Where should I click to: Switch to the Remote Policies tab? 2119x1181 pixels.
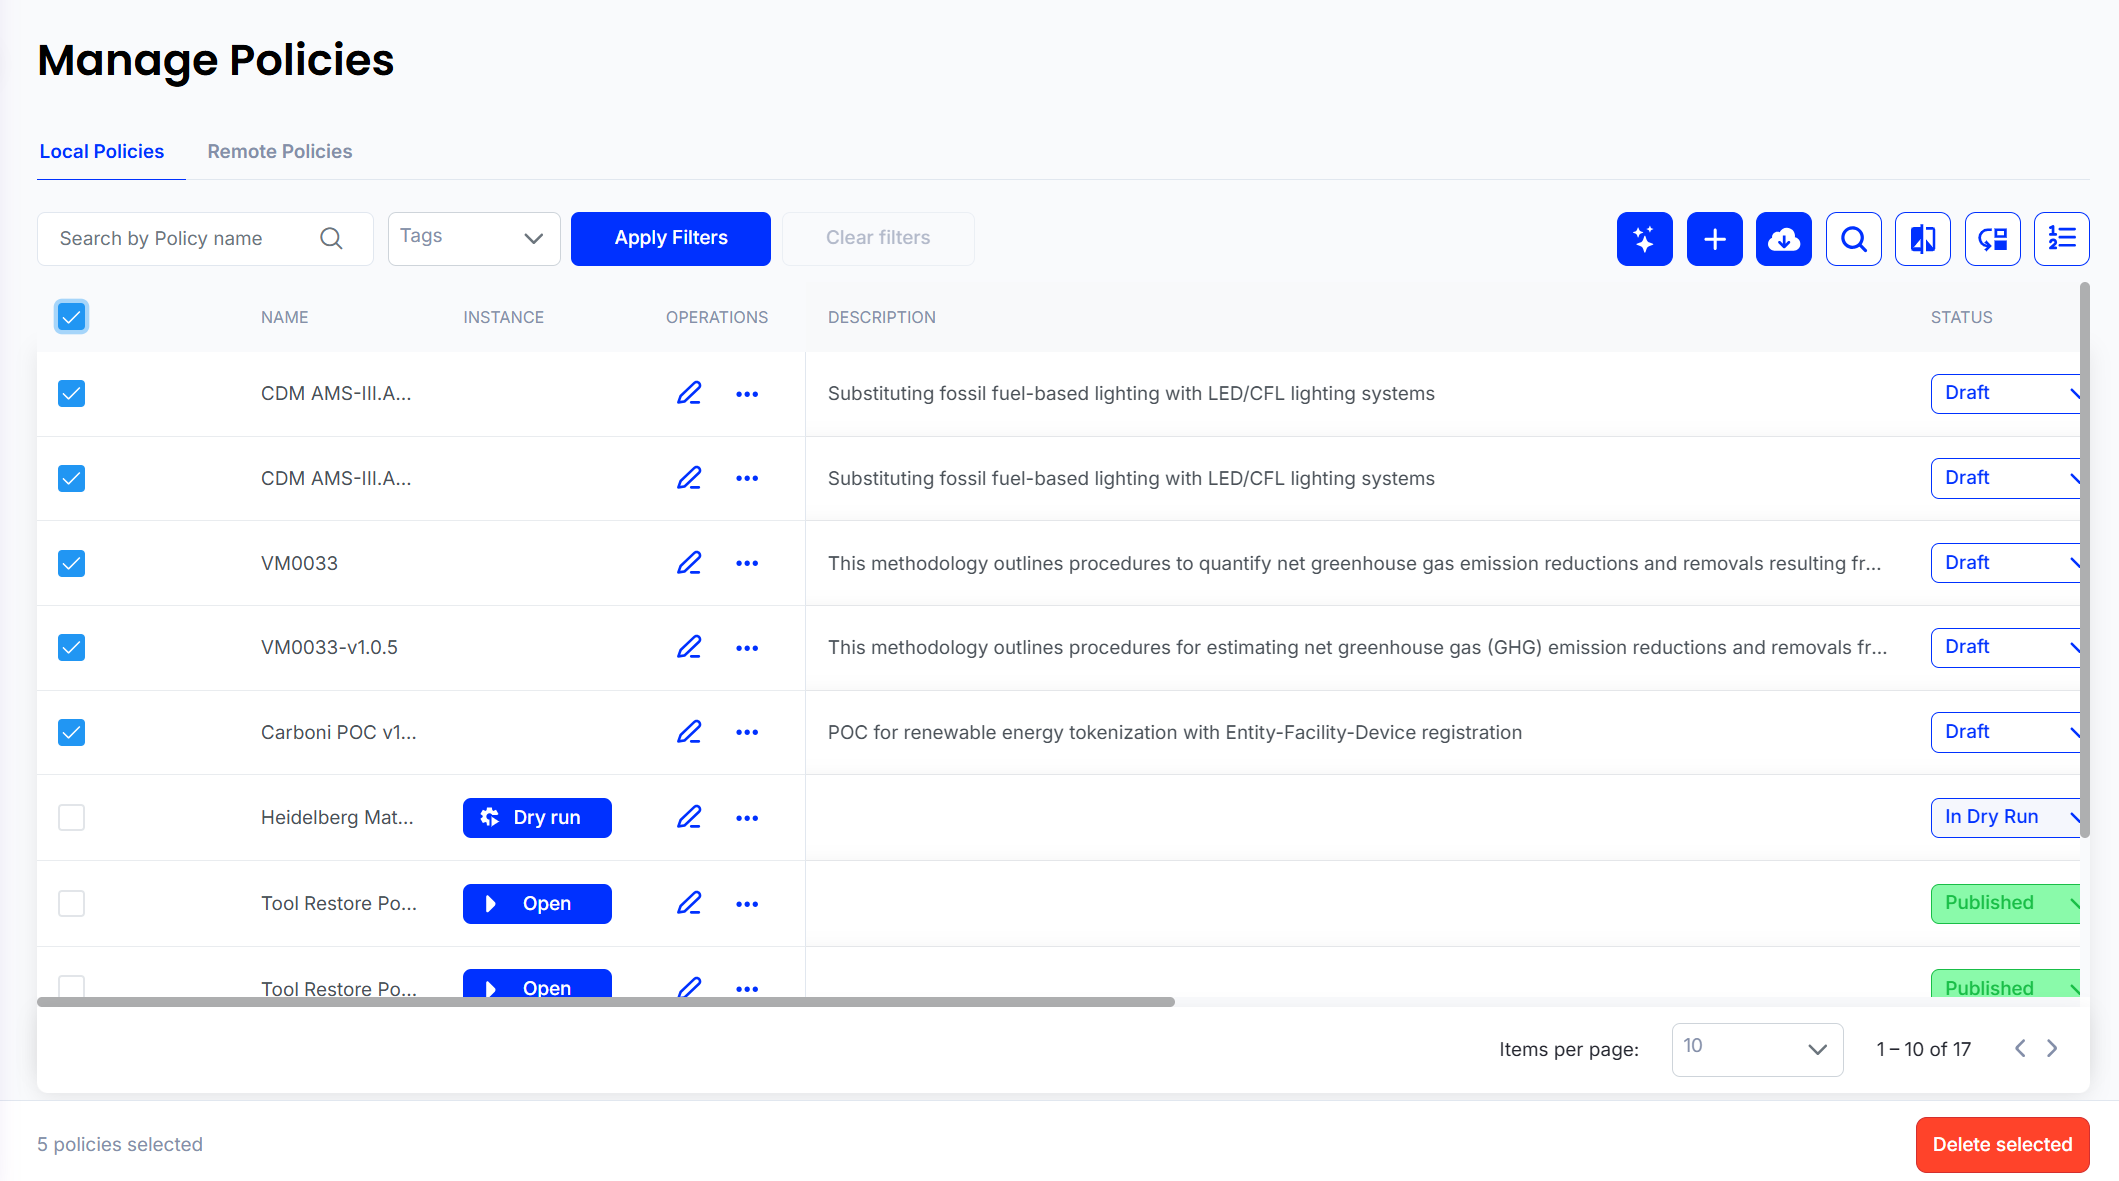(x=280, y=152)
